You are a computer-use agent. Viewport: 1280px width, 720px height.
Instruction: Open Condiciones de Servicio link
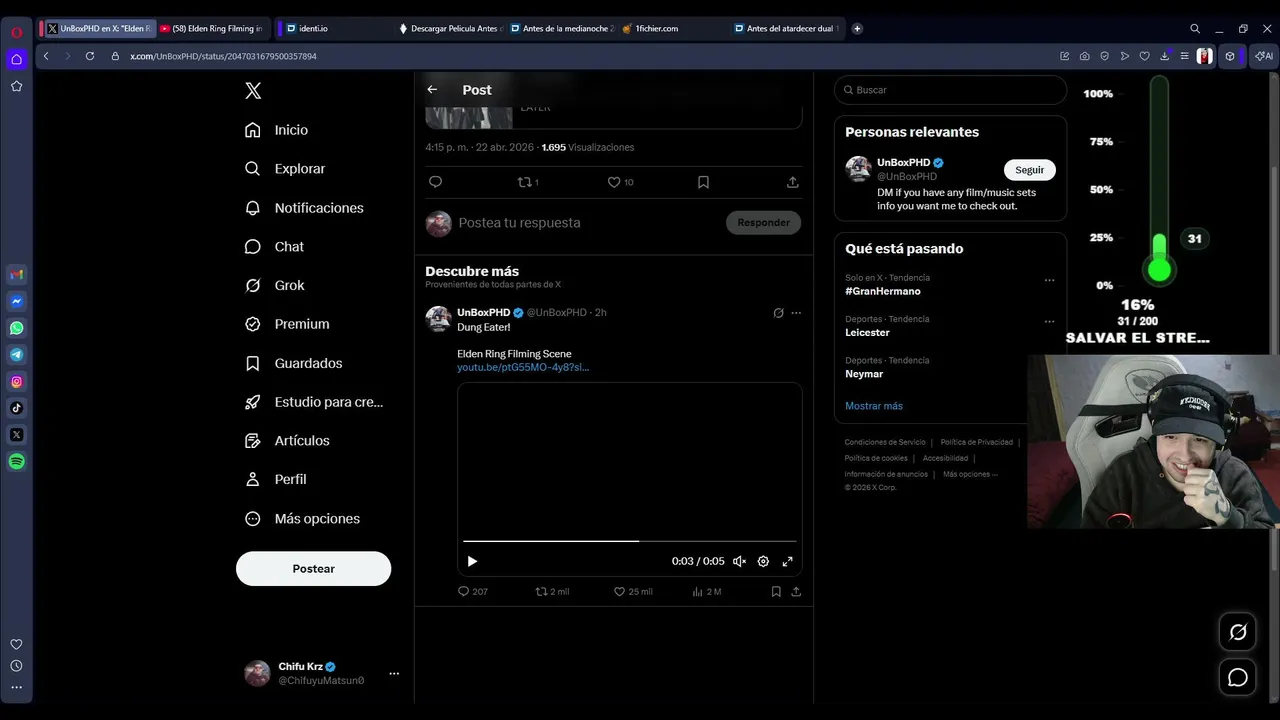coord(885,442)
